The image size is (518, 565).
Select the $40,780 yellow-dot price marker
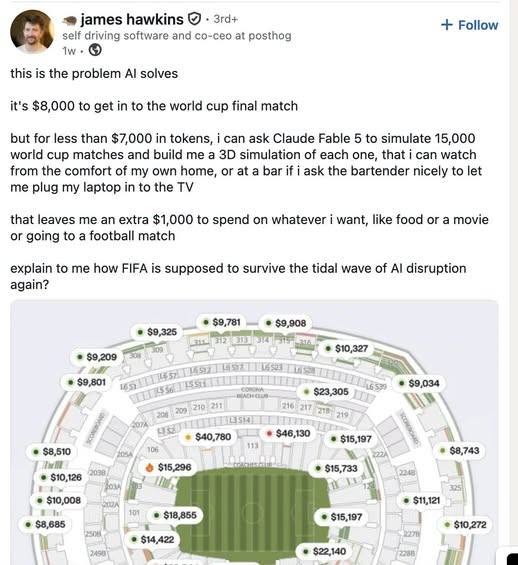tap(207, 437)
